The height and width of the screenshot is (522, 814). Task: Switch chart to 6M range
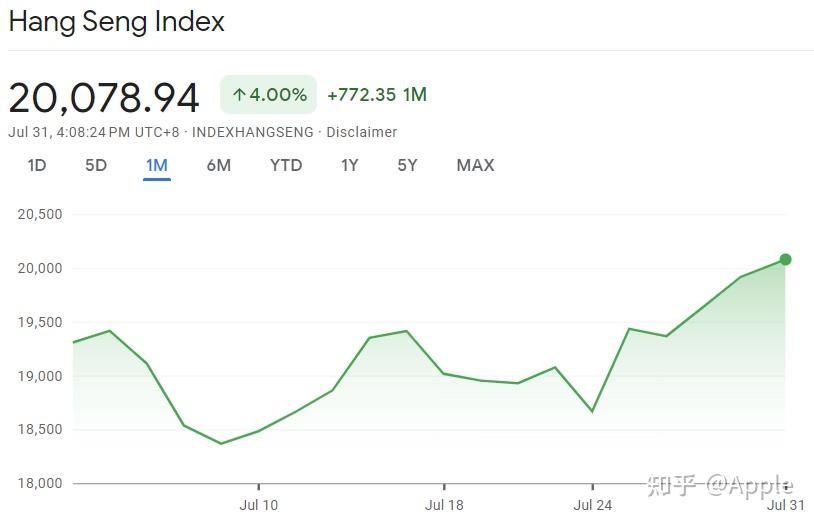(x=218, y=165)
